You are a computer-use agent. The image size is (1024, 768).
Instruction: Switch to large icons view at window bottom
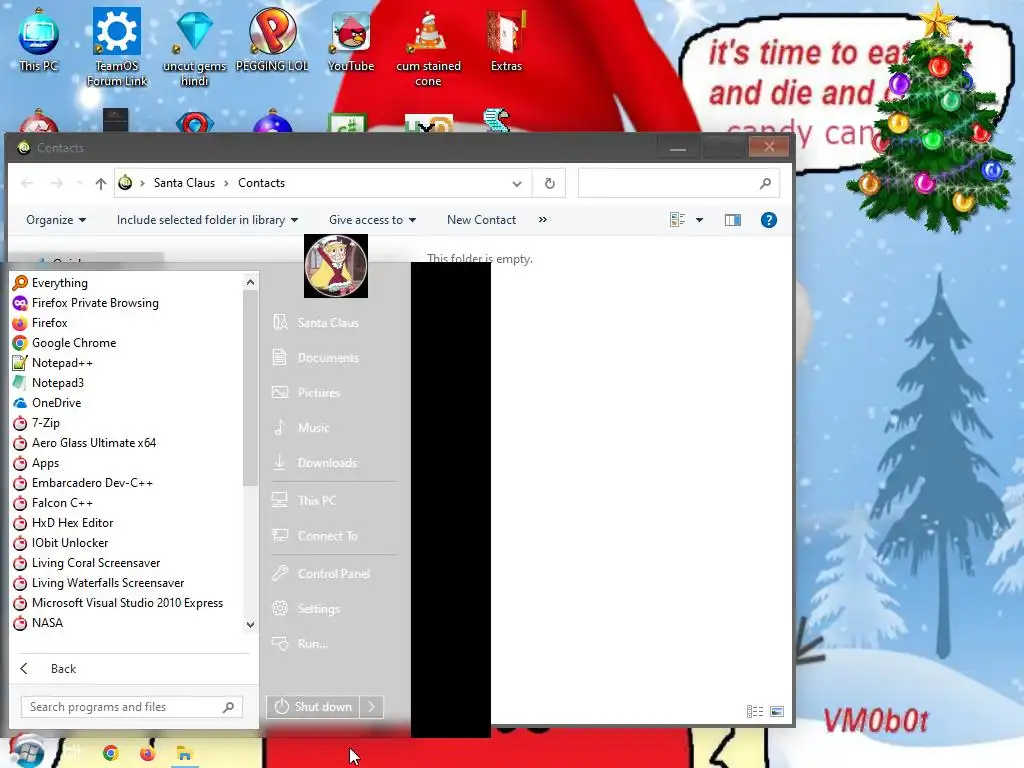[x=777, y=711]
